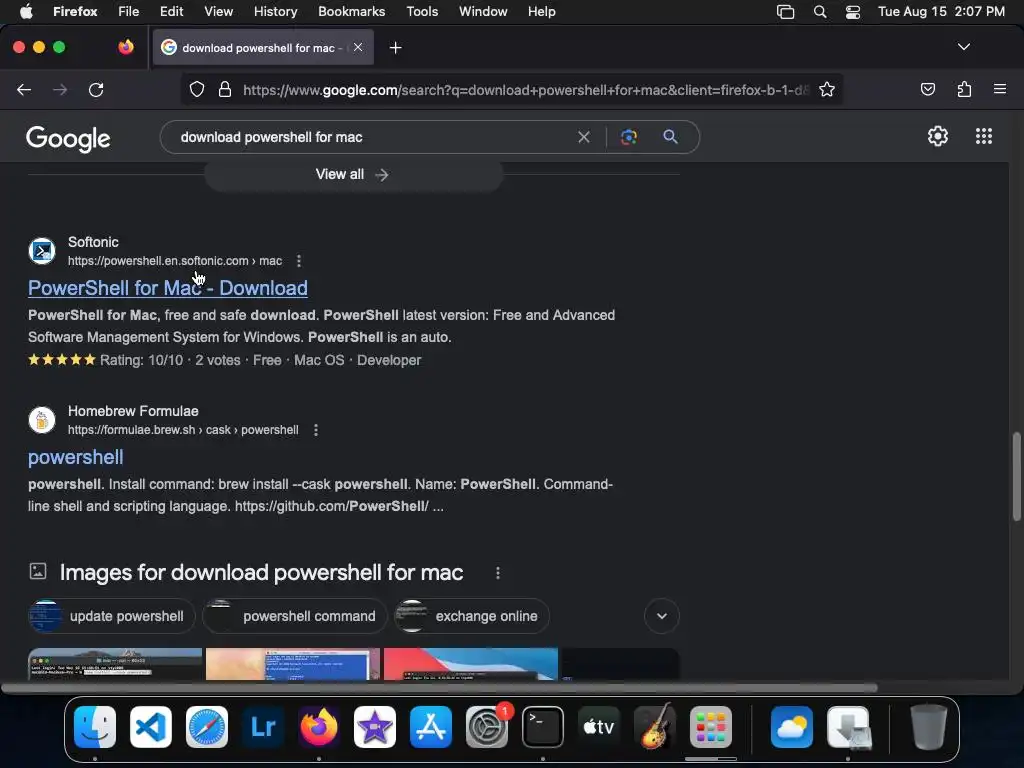Screen dimensions: 1024x768
Task: Click the forward navigation arrow
Action: (60, 90)
